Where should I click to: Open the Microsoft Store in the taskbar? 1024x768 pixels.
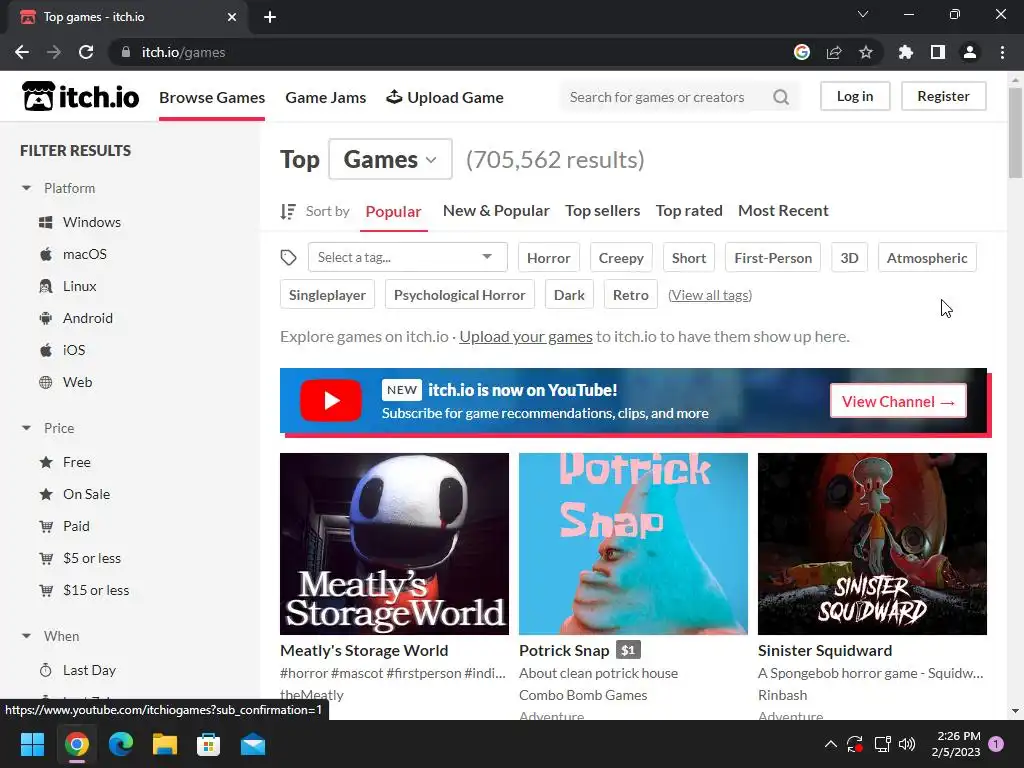tap(208, 744)
